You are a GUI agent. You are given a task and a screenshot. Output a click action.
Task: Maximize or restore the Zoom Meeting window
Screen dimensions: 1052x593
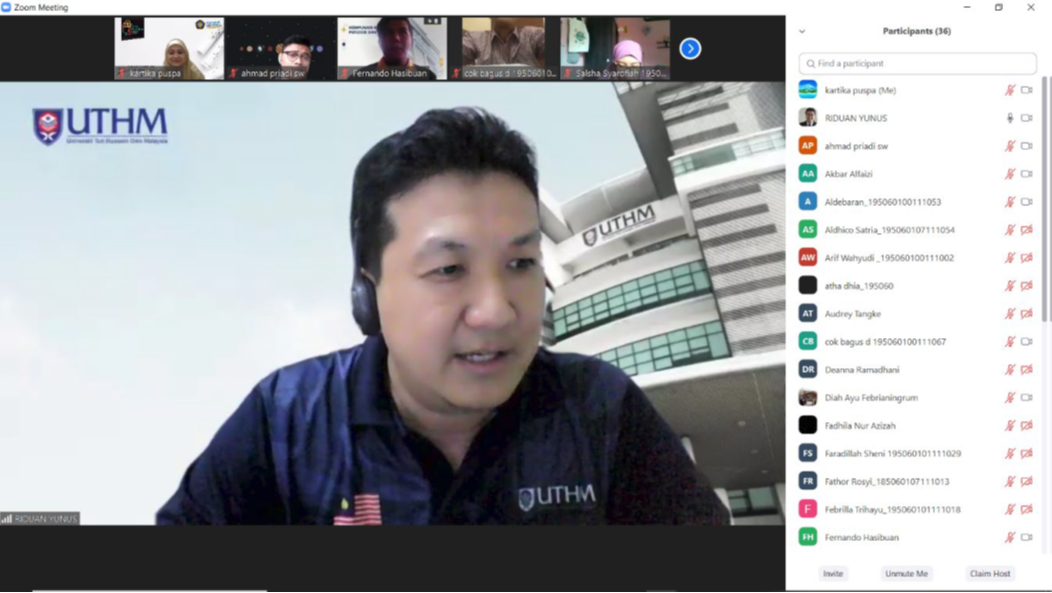point(998,7)
